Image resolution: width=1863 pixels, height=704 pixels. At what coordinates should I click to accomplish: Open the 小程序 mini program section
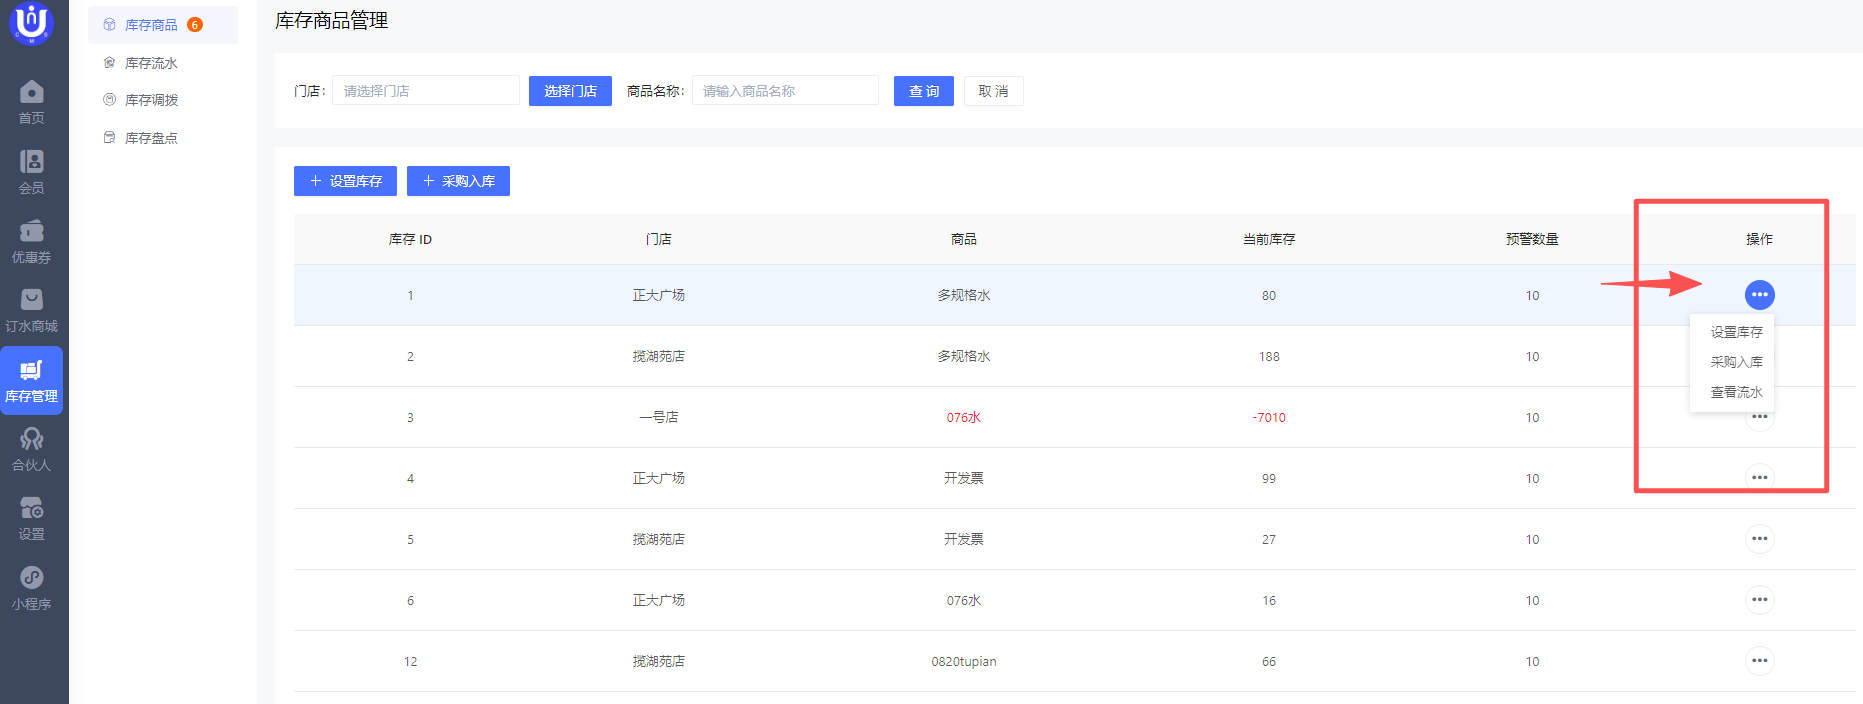(x=31, y=588)
